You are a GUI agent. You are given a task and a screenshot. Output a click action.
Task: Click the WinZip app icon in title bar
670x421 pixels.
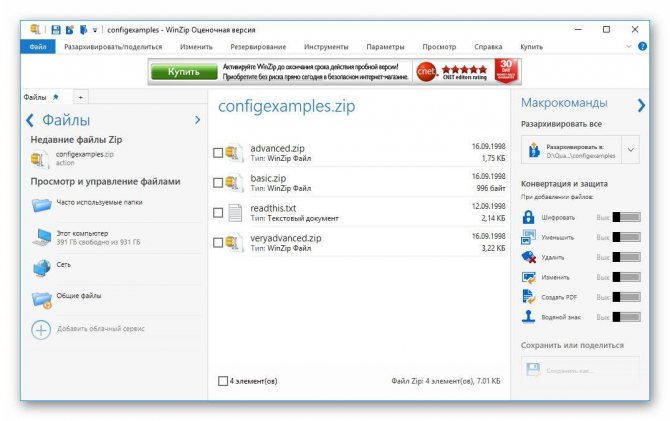35,29
